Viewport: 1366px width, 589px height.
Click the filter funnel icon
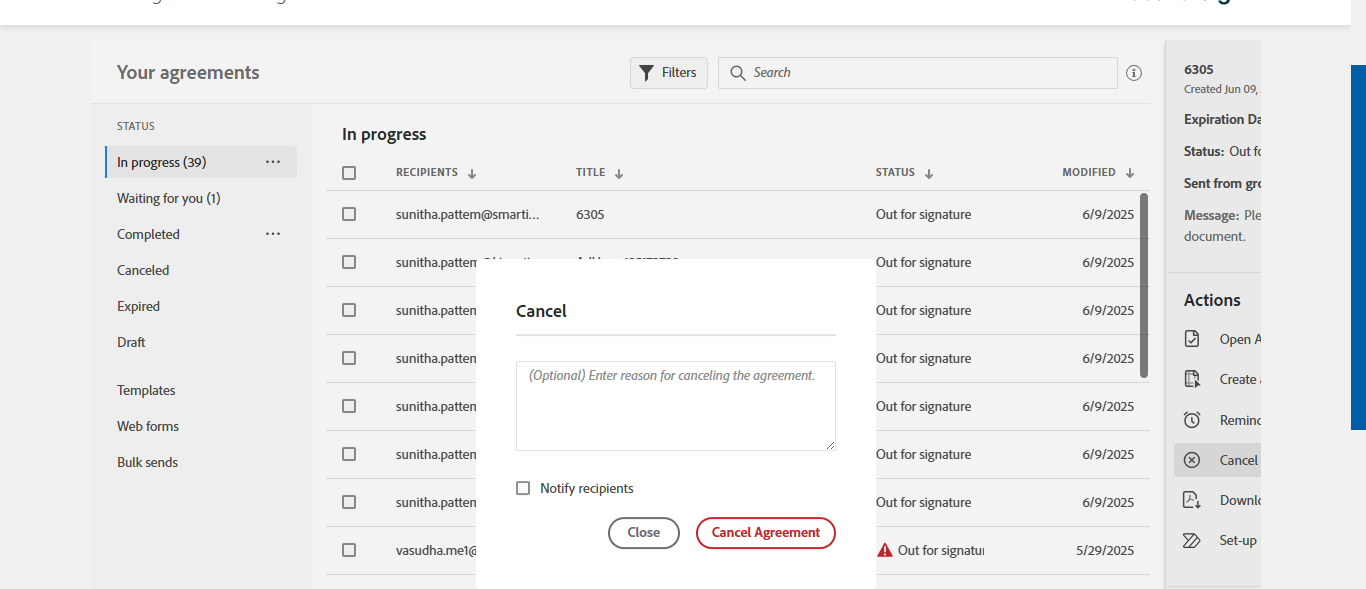(x=646, y=73)
